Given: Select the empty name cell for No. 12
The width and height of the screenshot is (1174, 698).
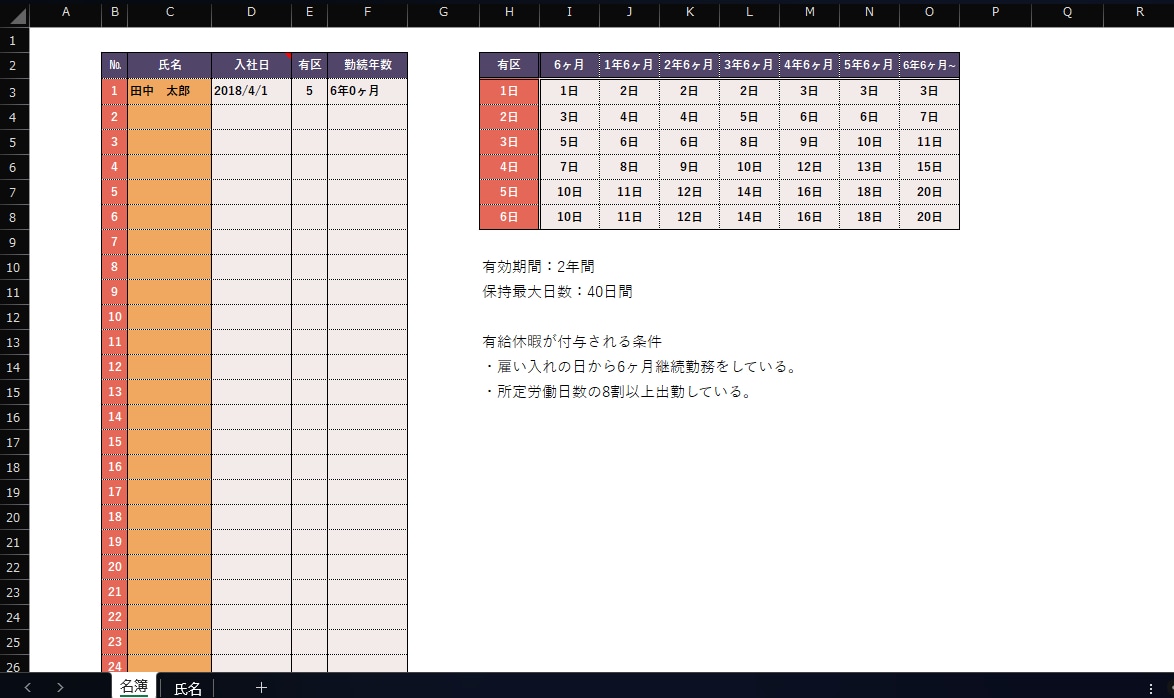Looking at the screenshot, I should 169,366.
